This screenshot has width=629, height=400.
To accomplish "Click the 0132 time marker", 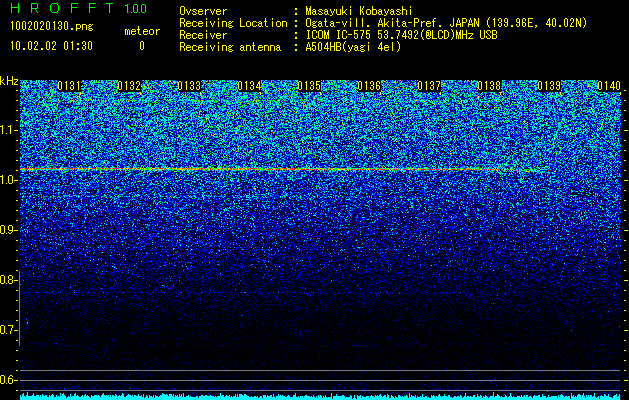I will pos(129,86).
